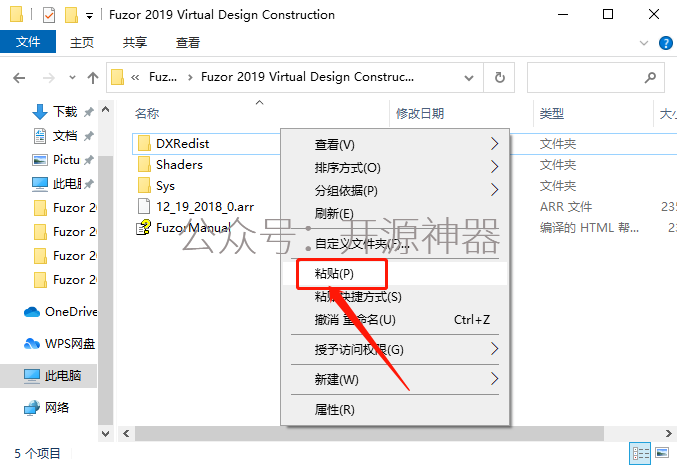Switch to the 主页 ribbon tab
The height and width of the screenshot is (466, 677).
(82, 42)
